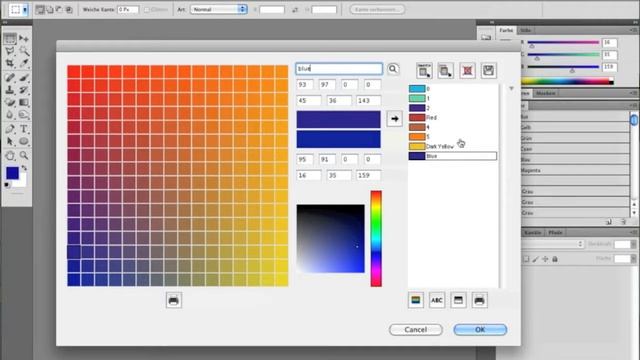Click the lock-all padlock icon in layers panel
This screenshot has height=360, width=640.
click(x=555, y=259)
